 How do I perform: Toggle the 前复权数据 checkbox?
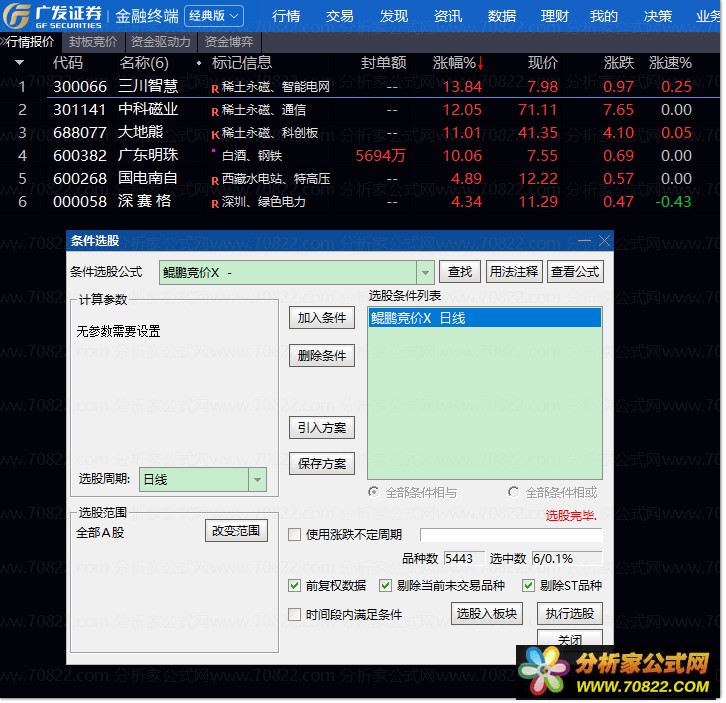pyautogui.click(x=294, y=587)
